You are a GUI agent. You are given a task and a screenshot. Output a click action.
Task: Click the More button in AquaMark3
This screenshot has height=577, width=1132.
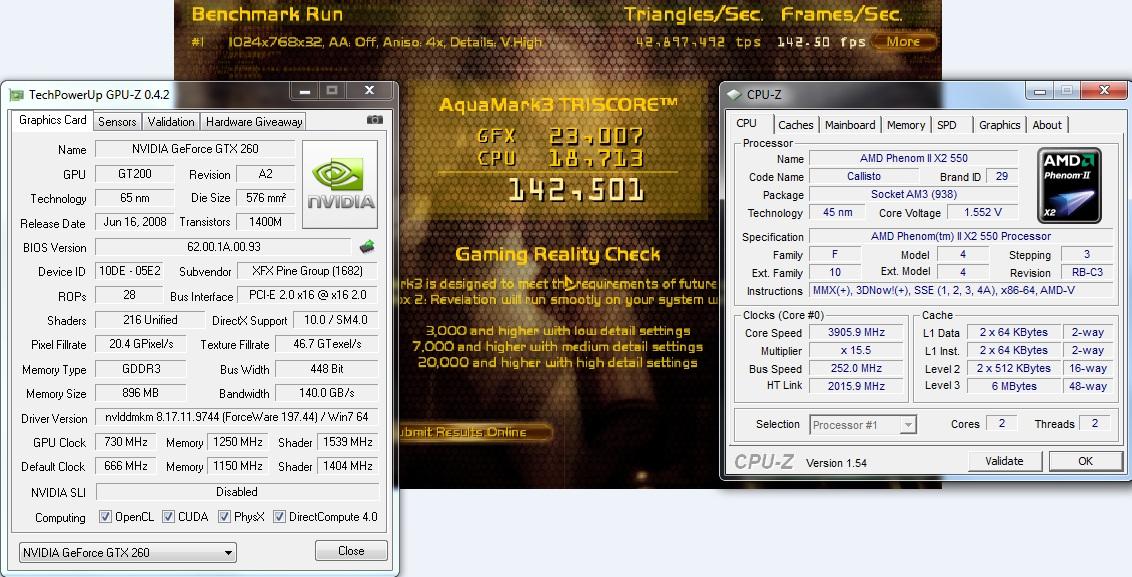click(903, 42)
